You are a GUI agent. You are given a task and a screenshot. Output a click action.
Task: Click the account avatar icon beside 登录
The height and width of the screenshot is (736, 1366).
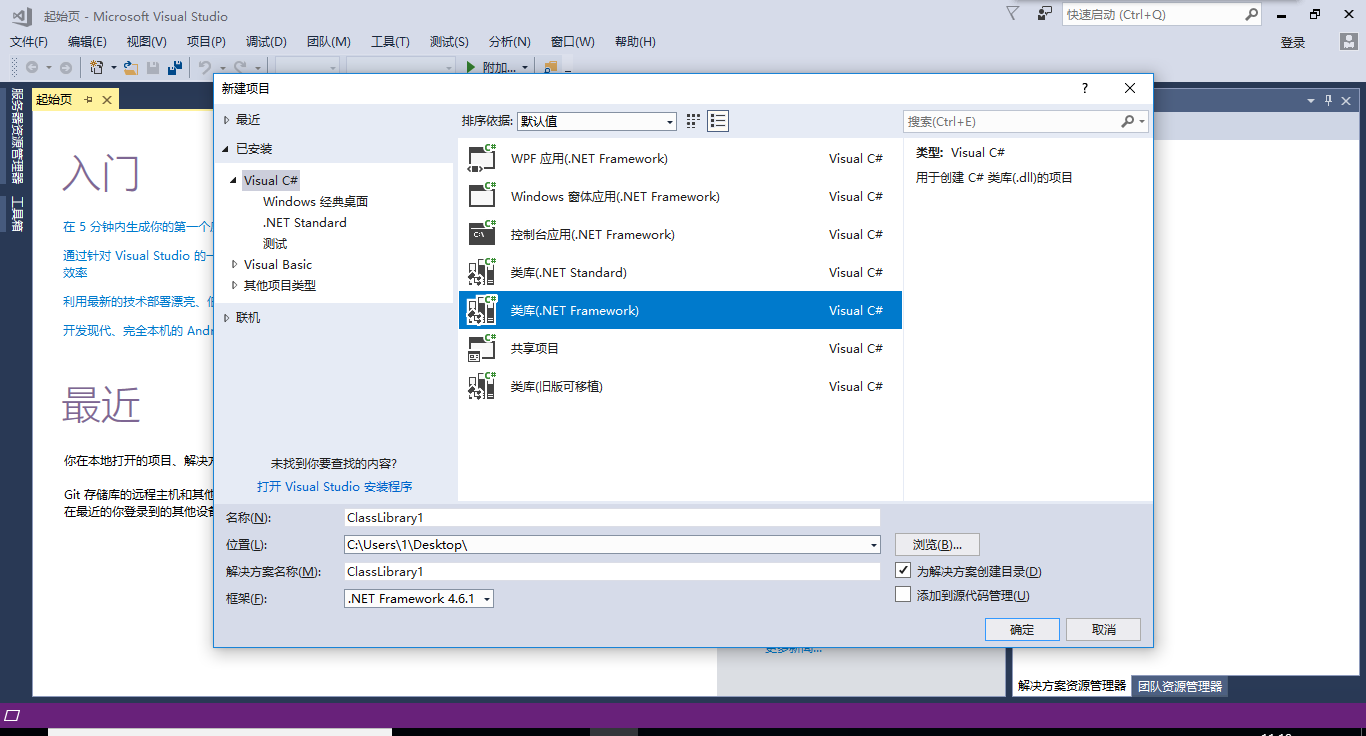tap(1349, 42)
